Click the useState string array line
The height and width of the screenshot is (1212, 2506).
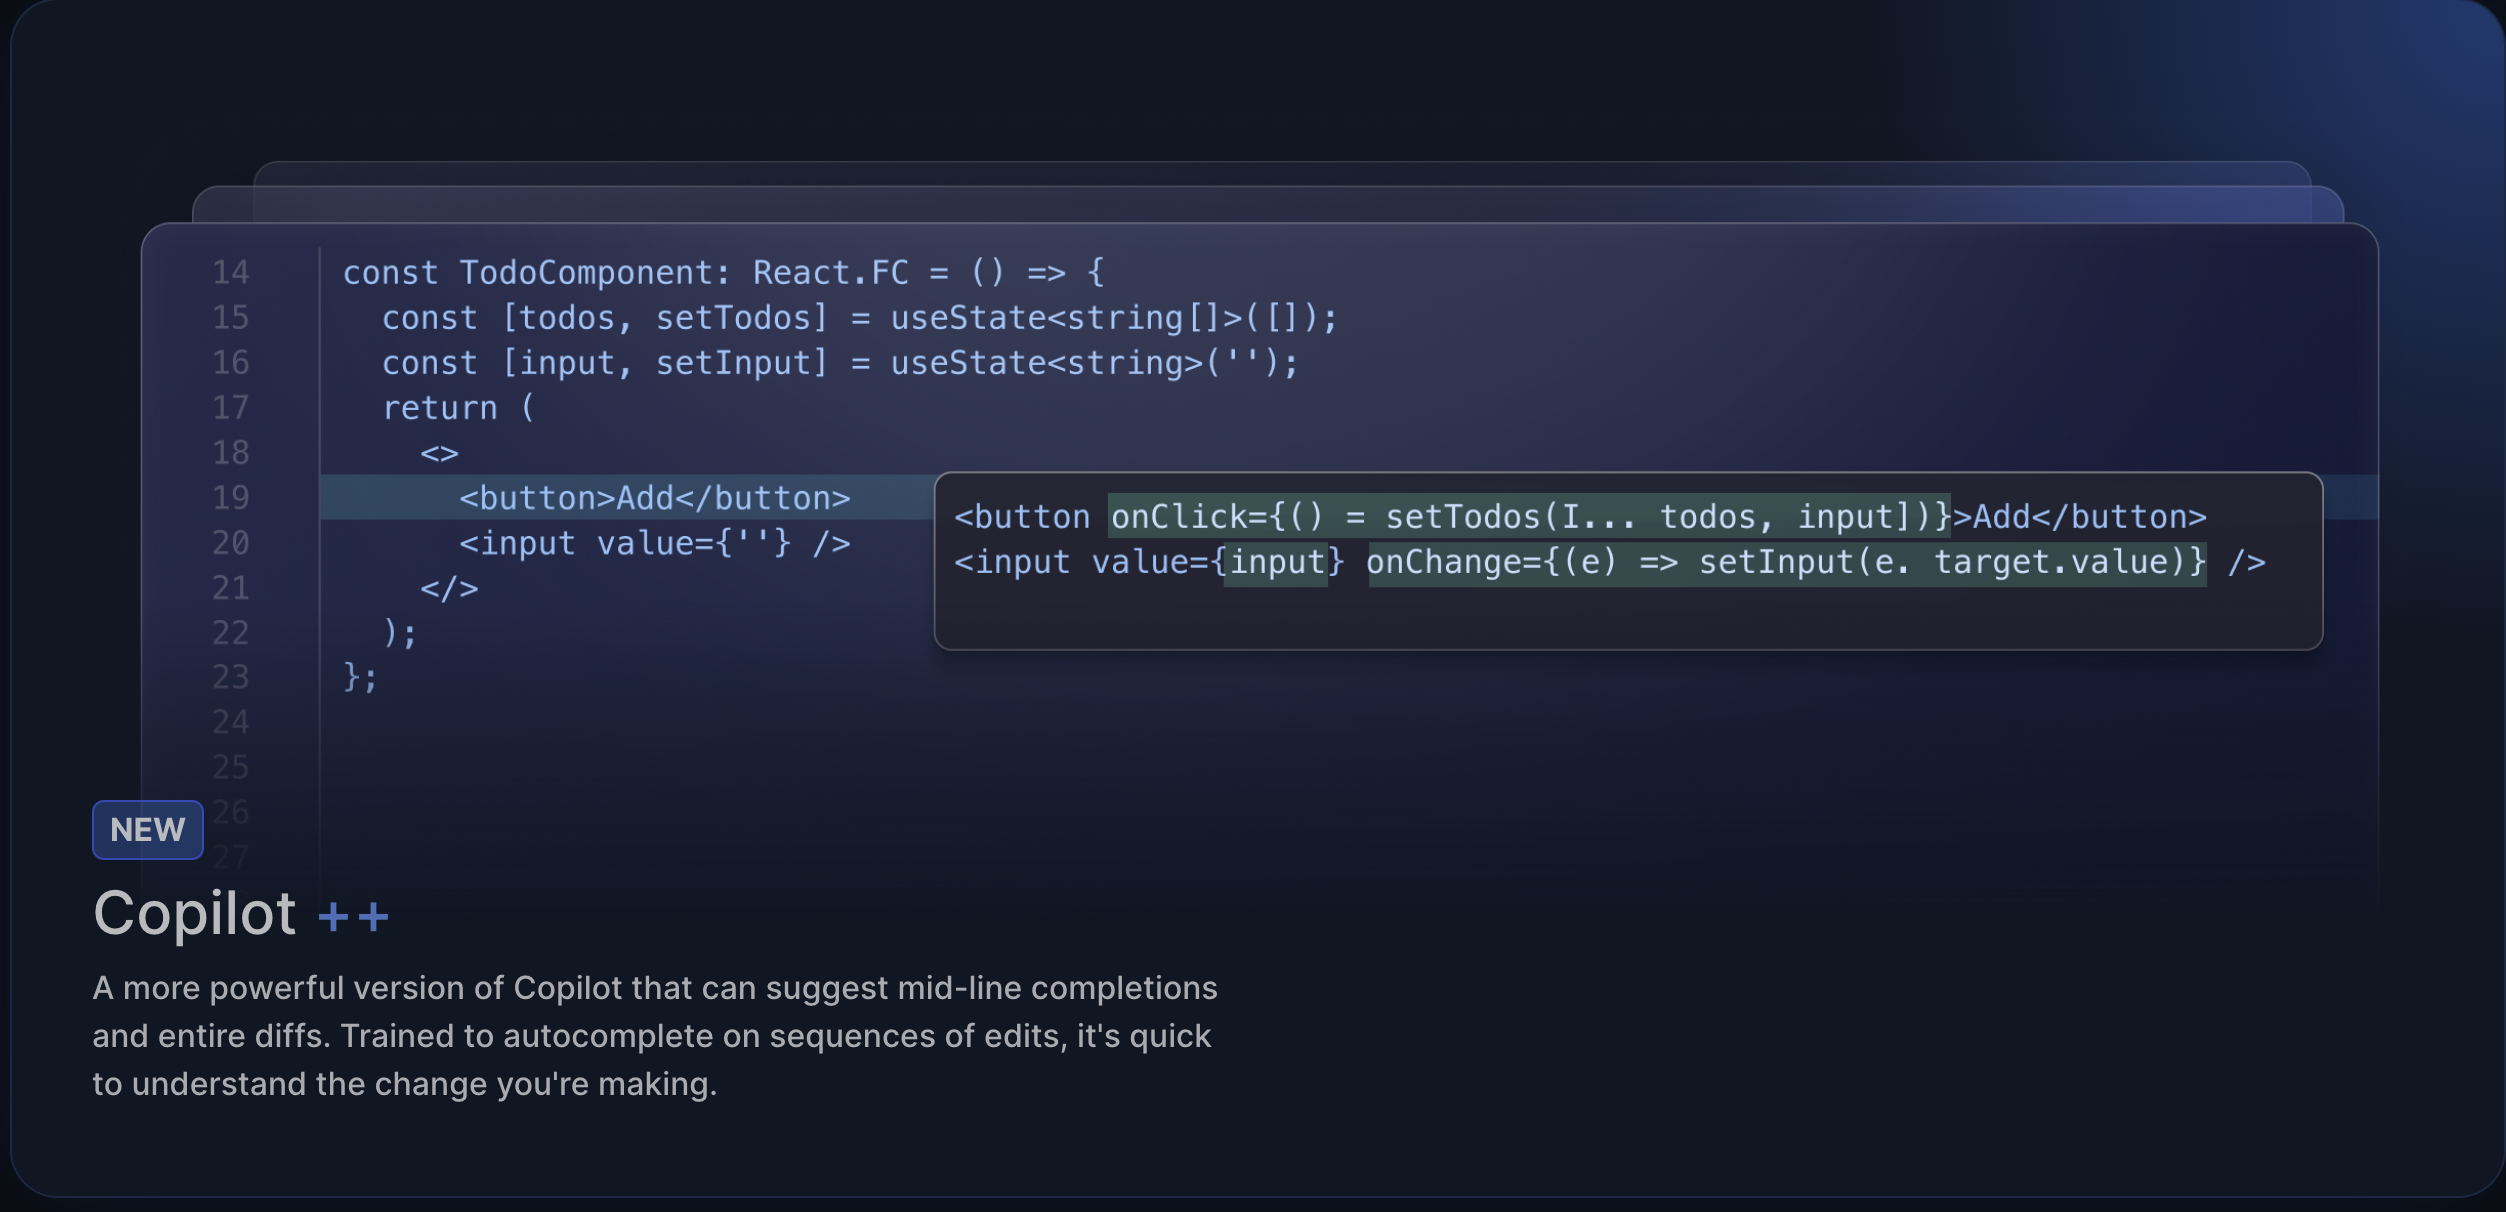(858, 317)
